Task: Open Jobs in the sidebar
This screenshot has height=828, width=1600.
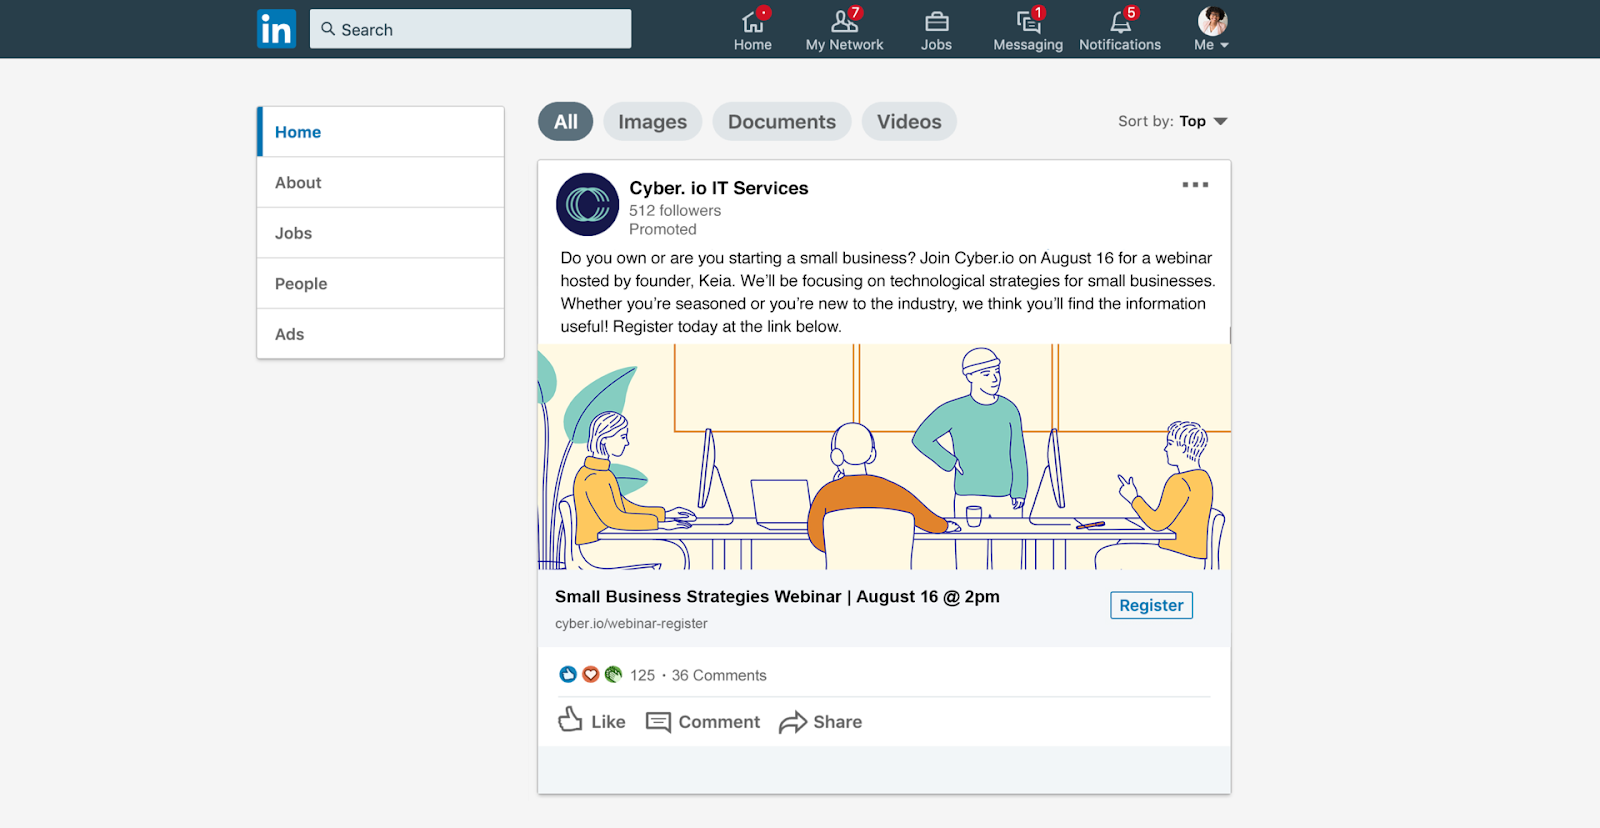Action: tap(380, 233)
